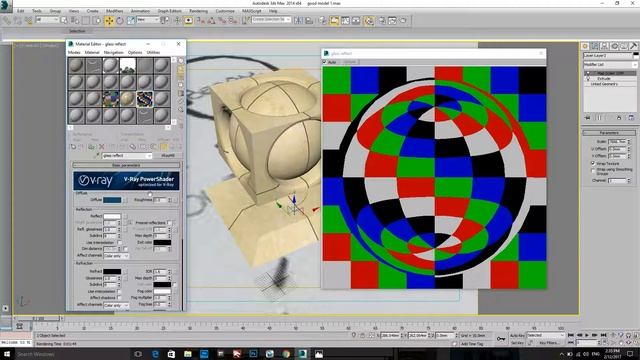Collapse the Basic parameters rollout

126,165
